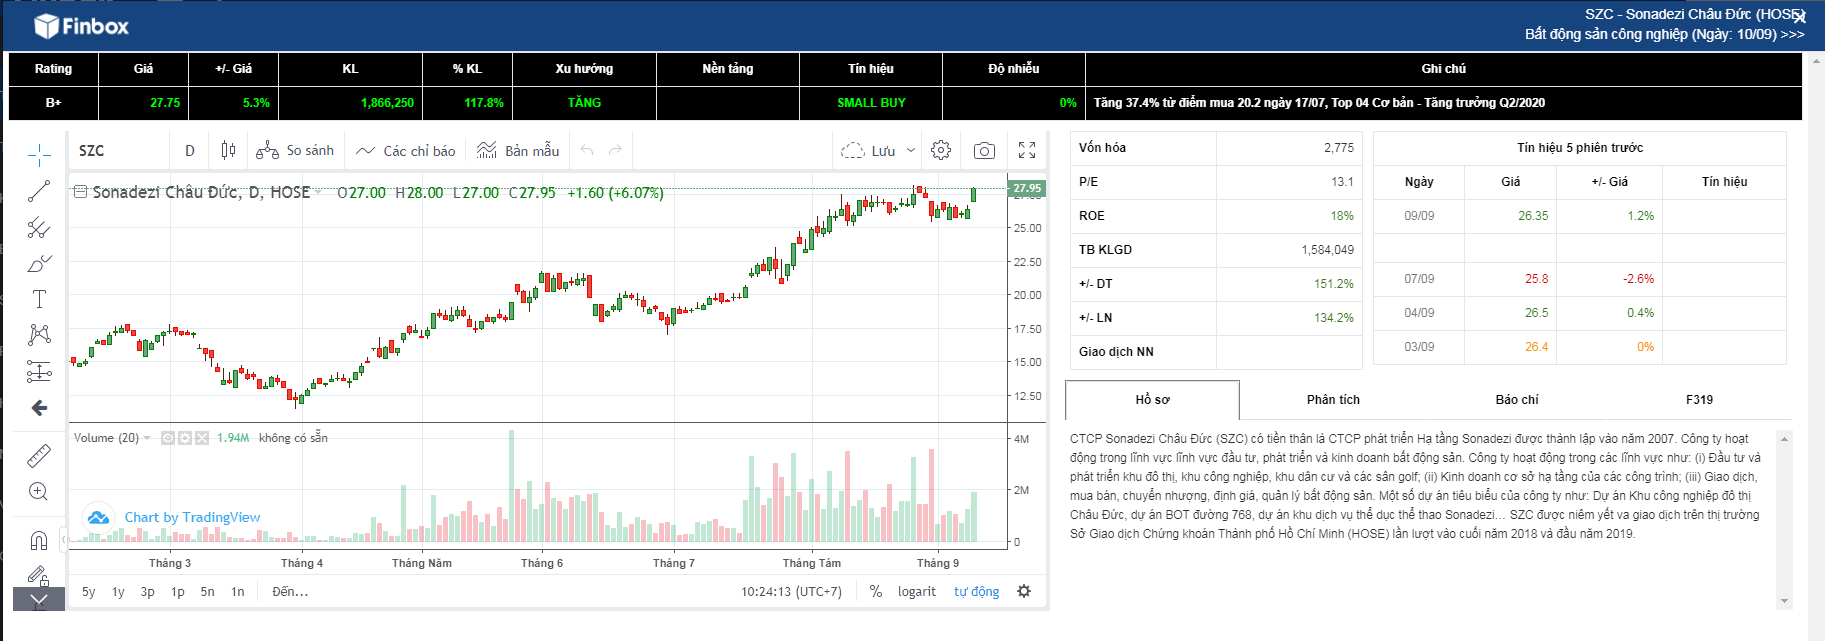
Task: Select the text annotation tool
Action: click(x=39, y=299)
